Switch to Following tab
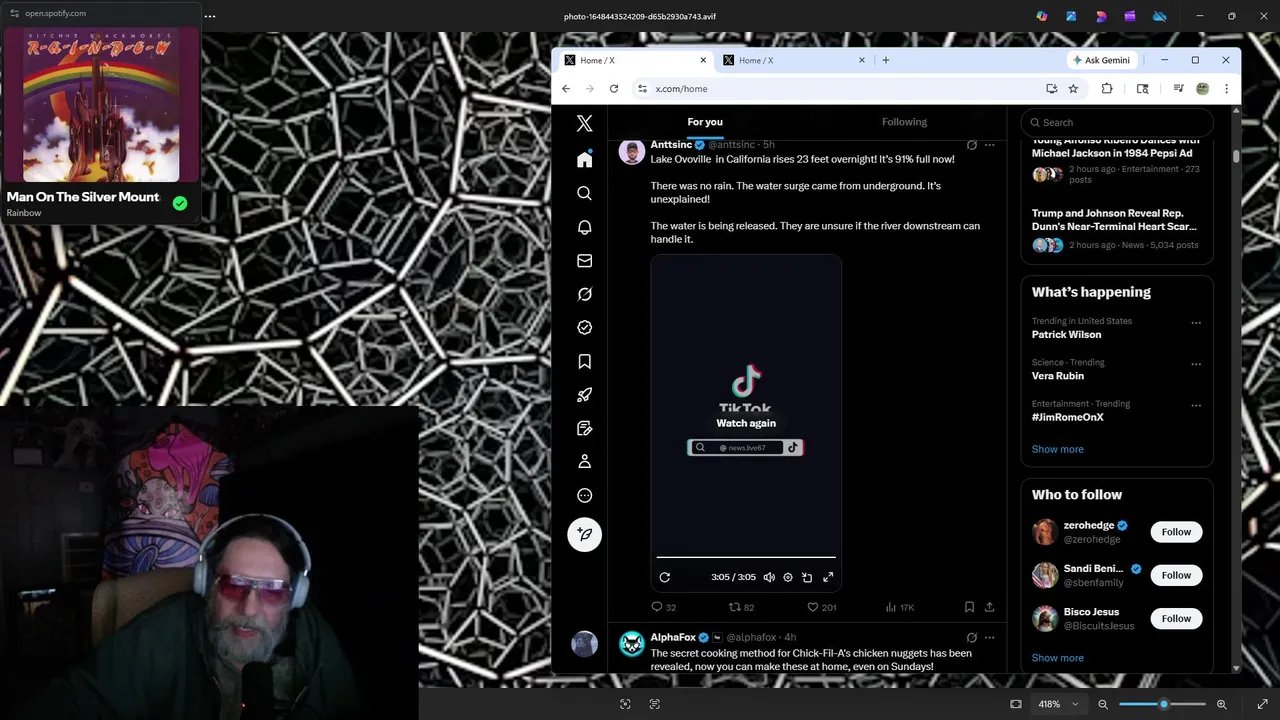The height and width of the screenshot is (720, 1280). [904, 122]
